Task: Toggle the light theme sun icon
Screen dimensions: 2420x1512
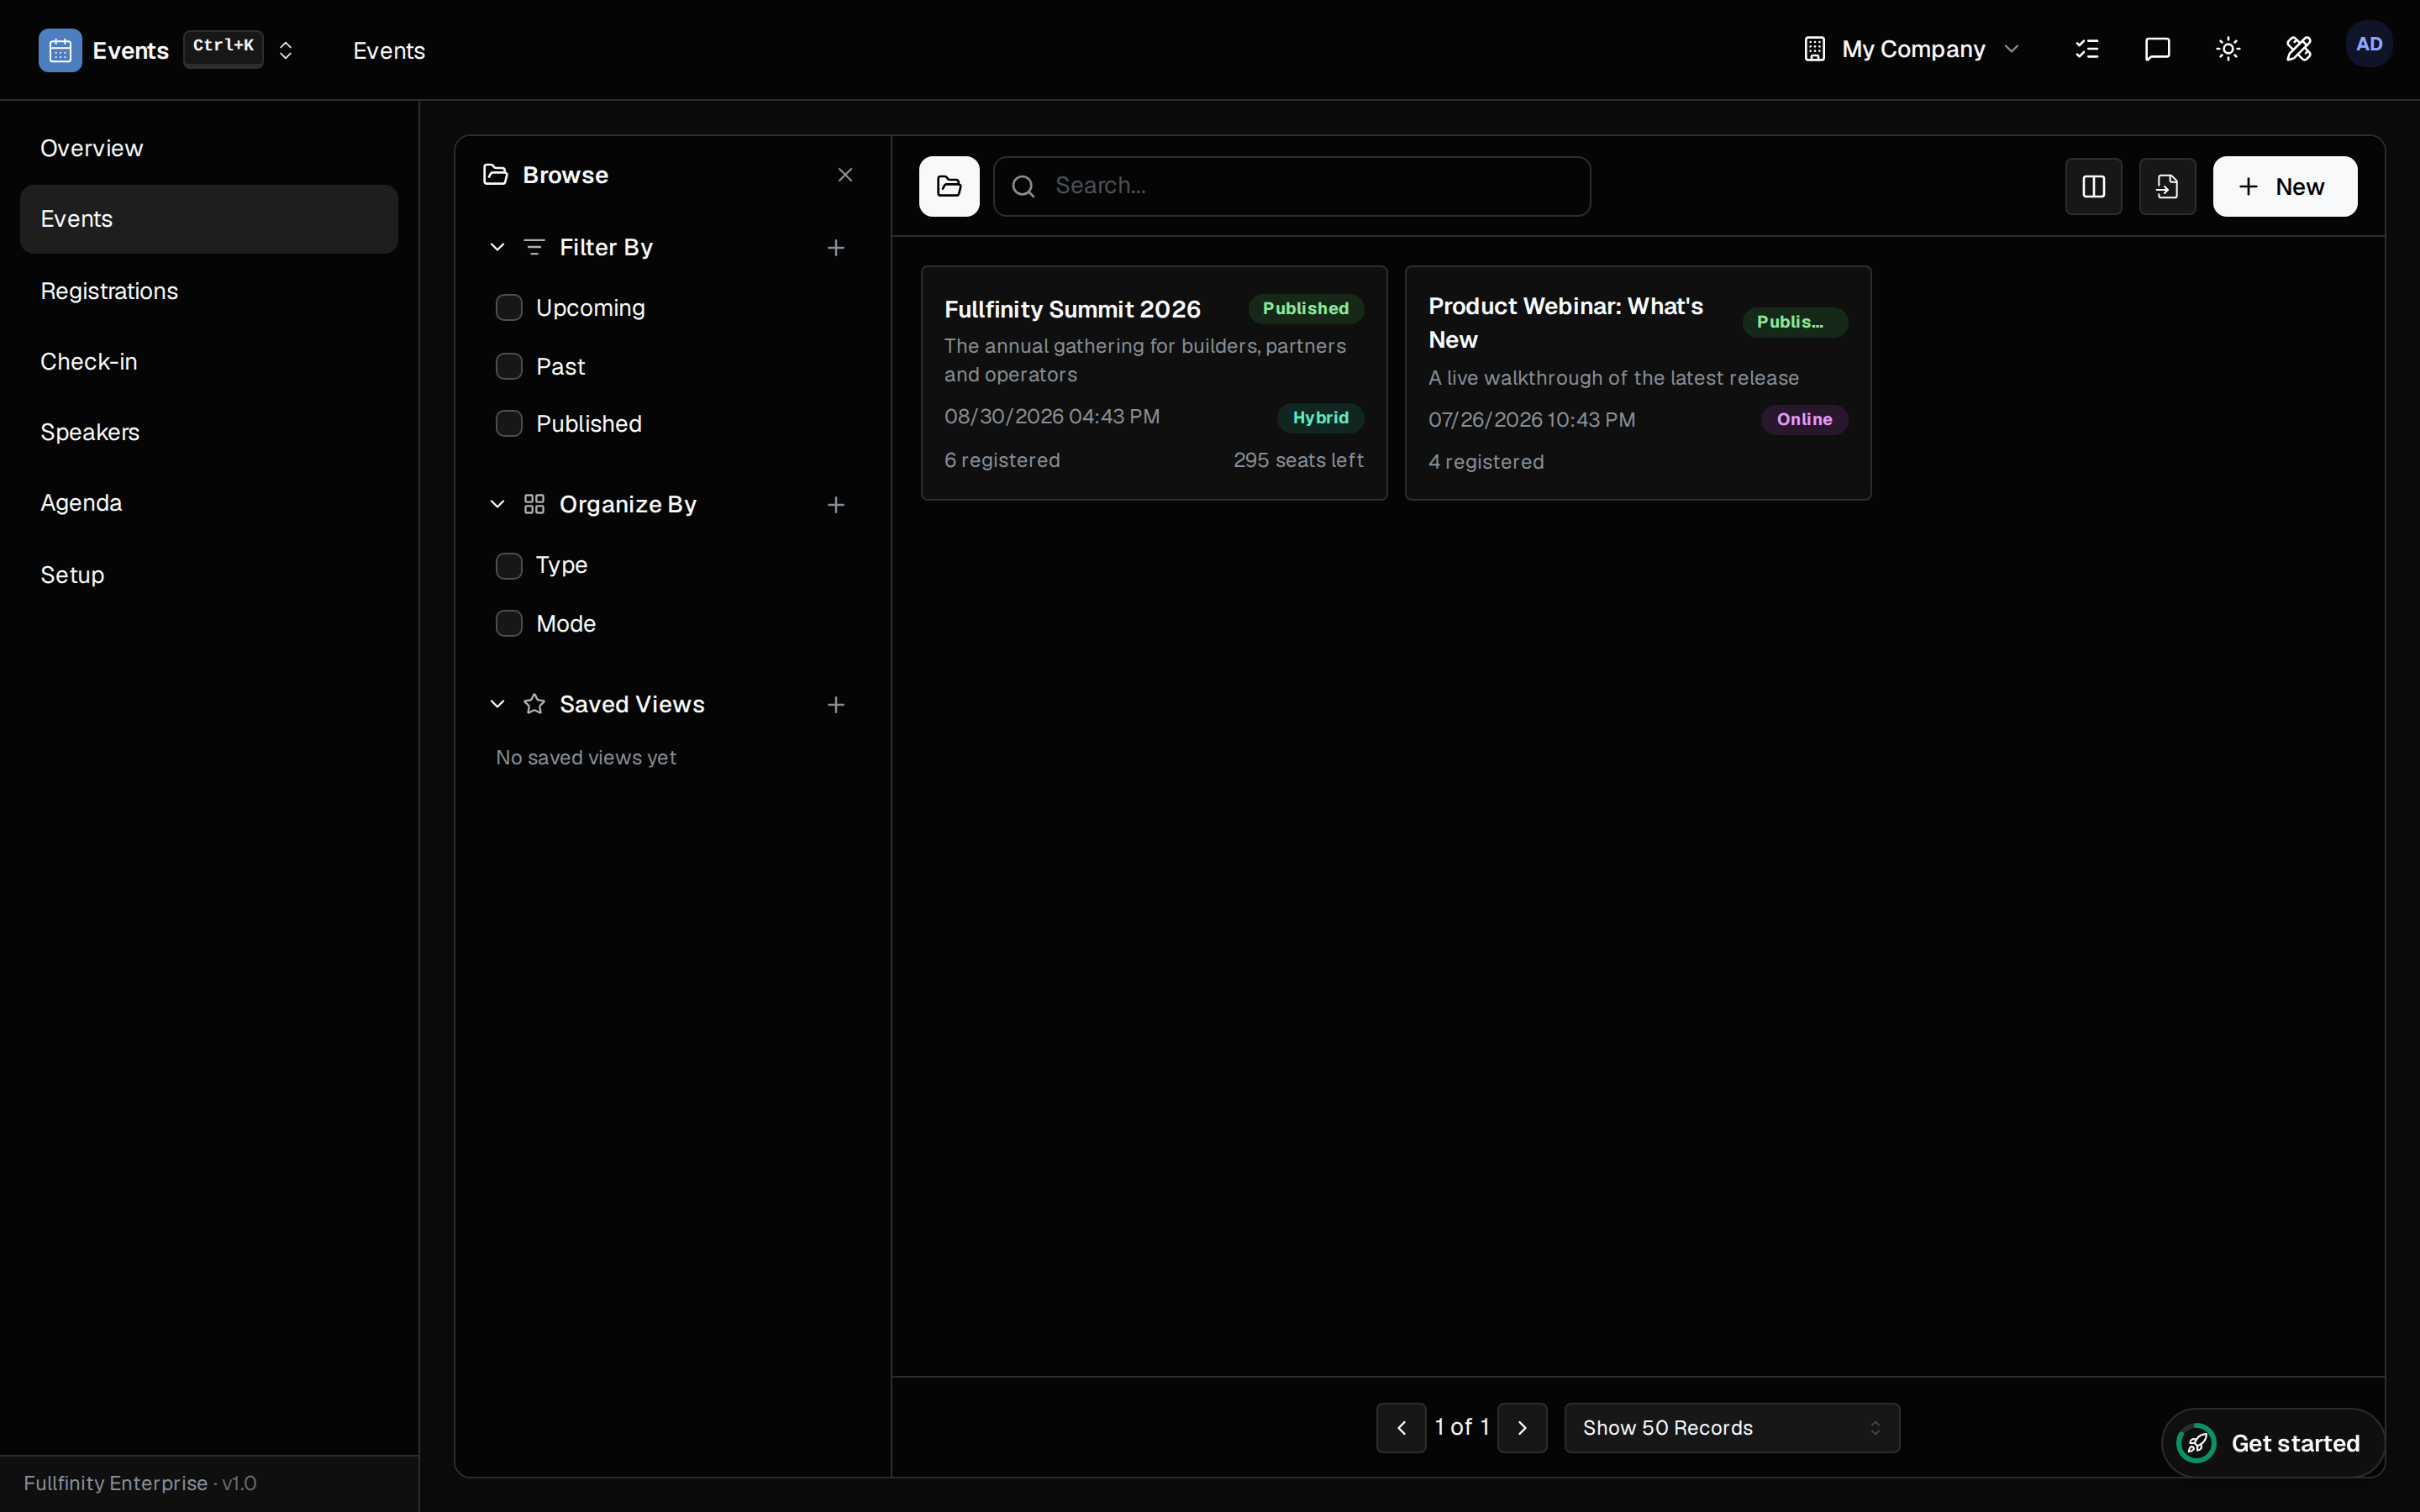Action: pos(2228,49)
